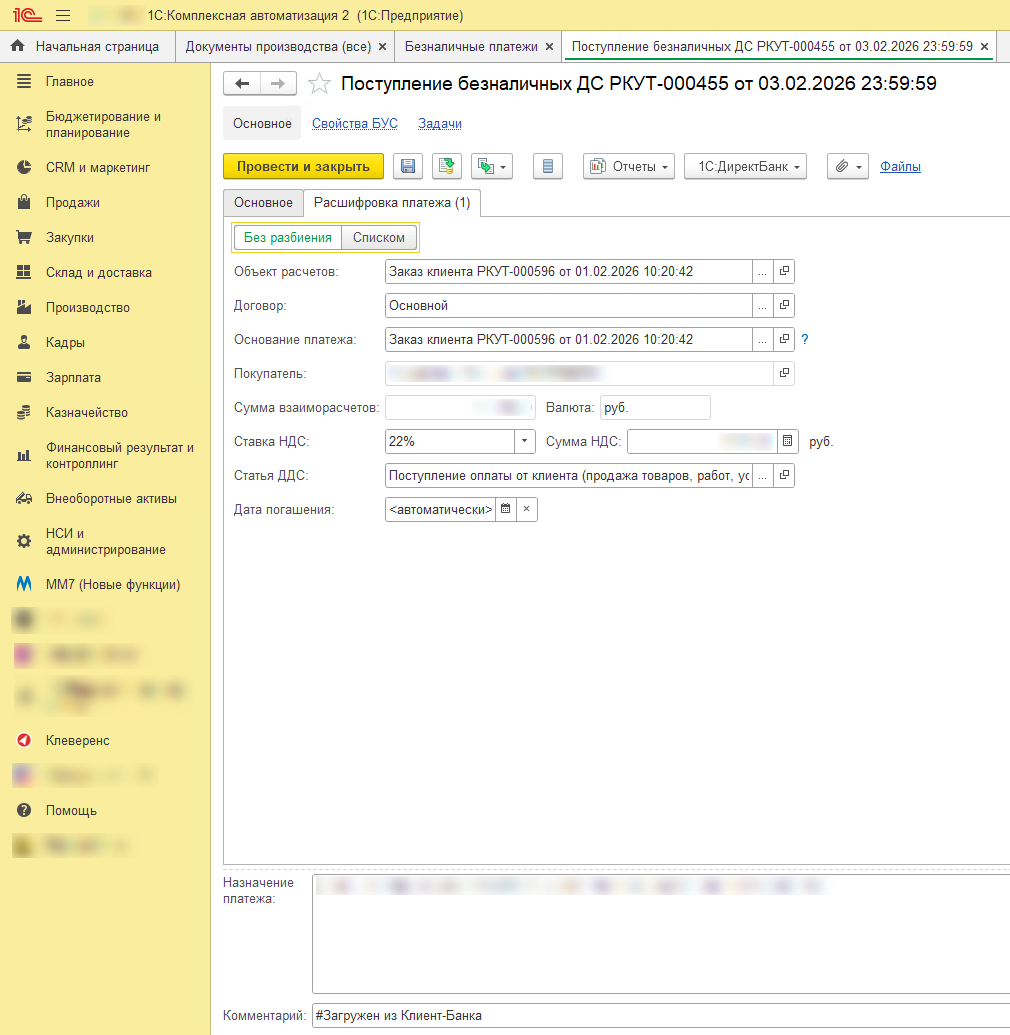Go forward with the right arrow
This screenshot has width=1010, height=1035.
point(279,84)
